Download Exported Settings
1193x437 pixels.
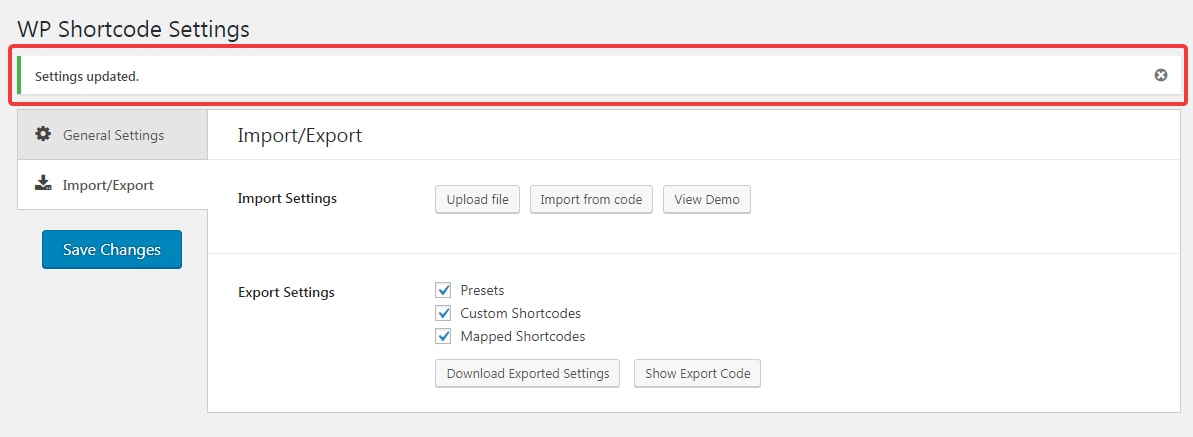[x=528, y=373]
